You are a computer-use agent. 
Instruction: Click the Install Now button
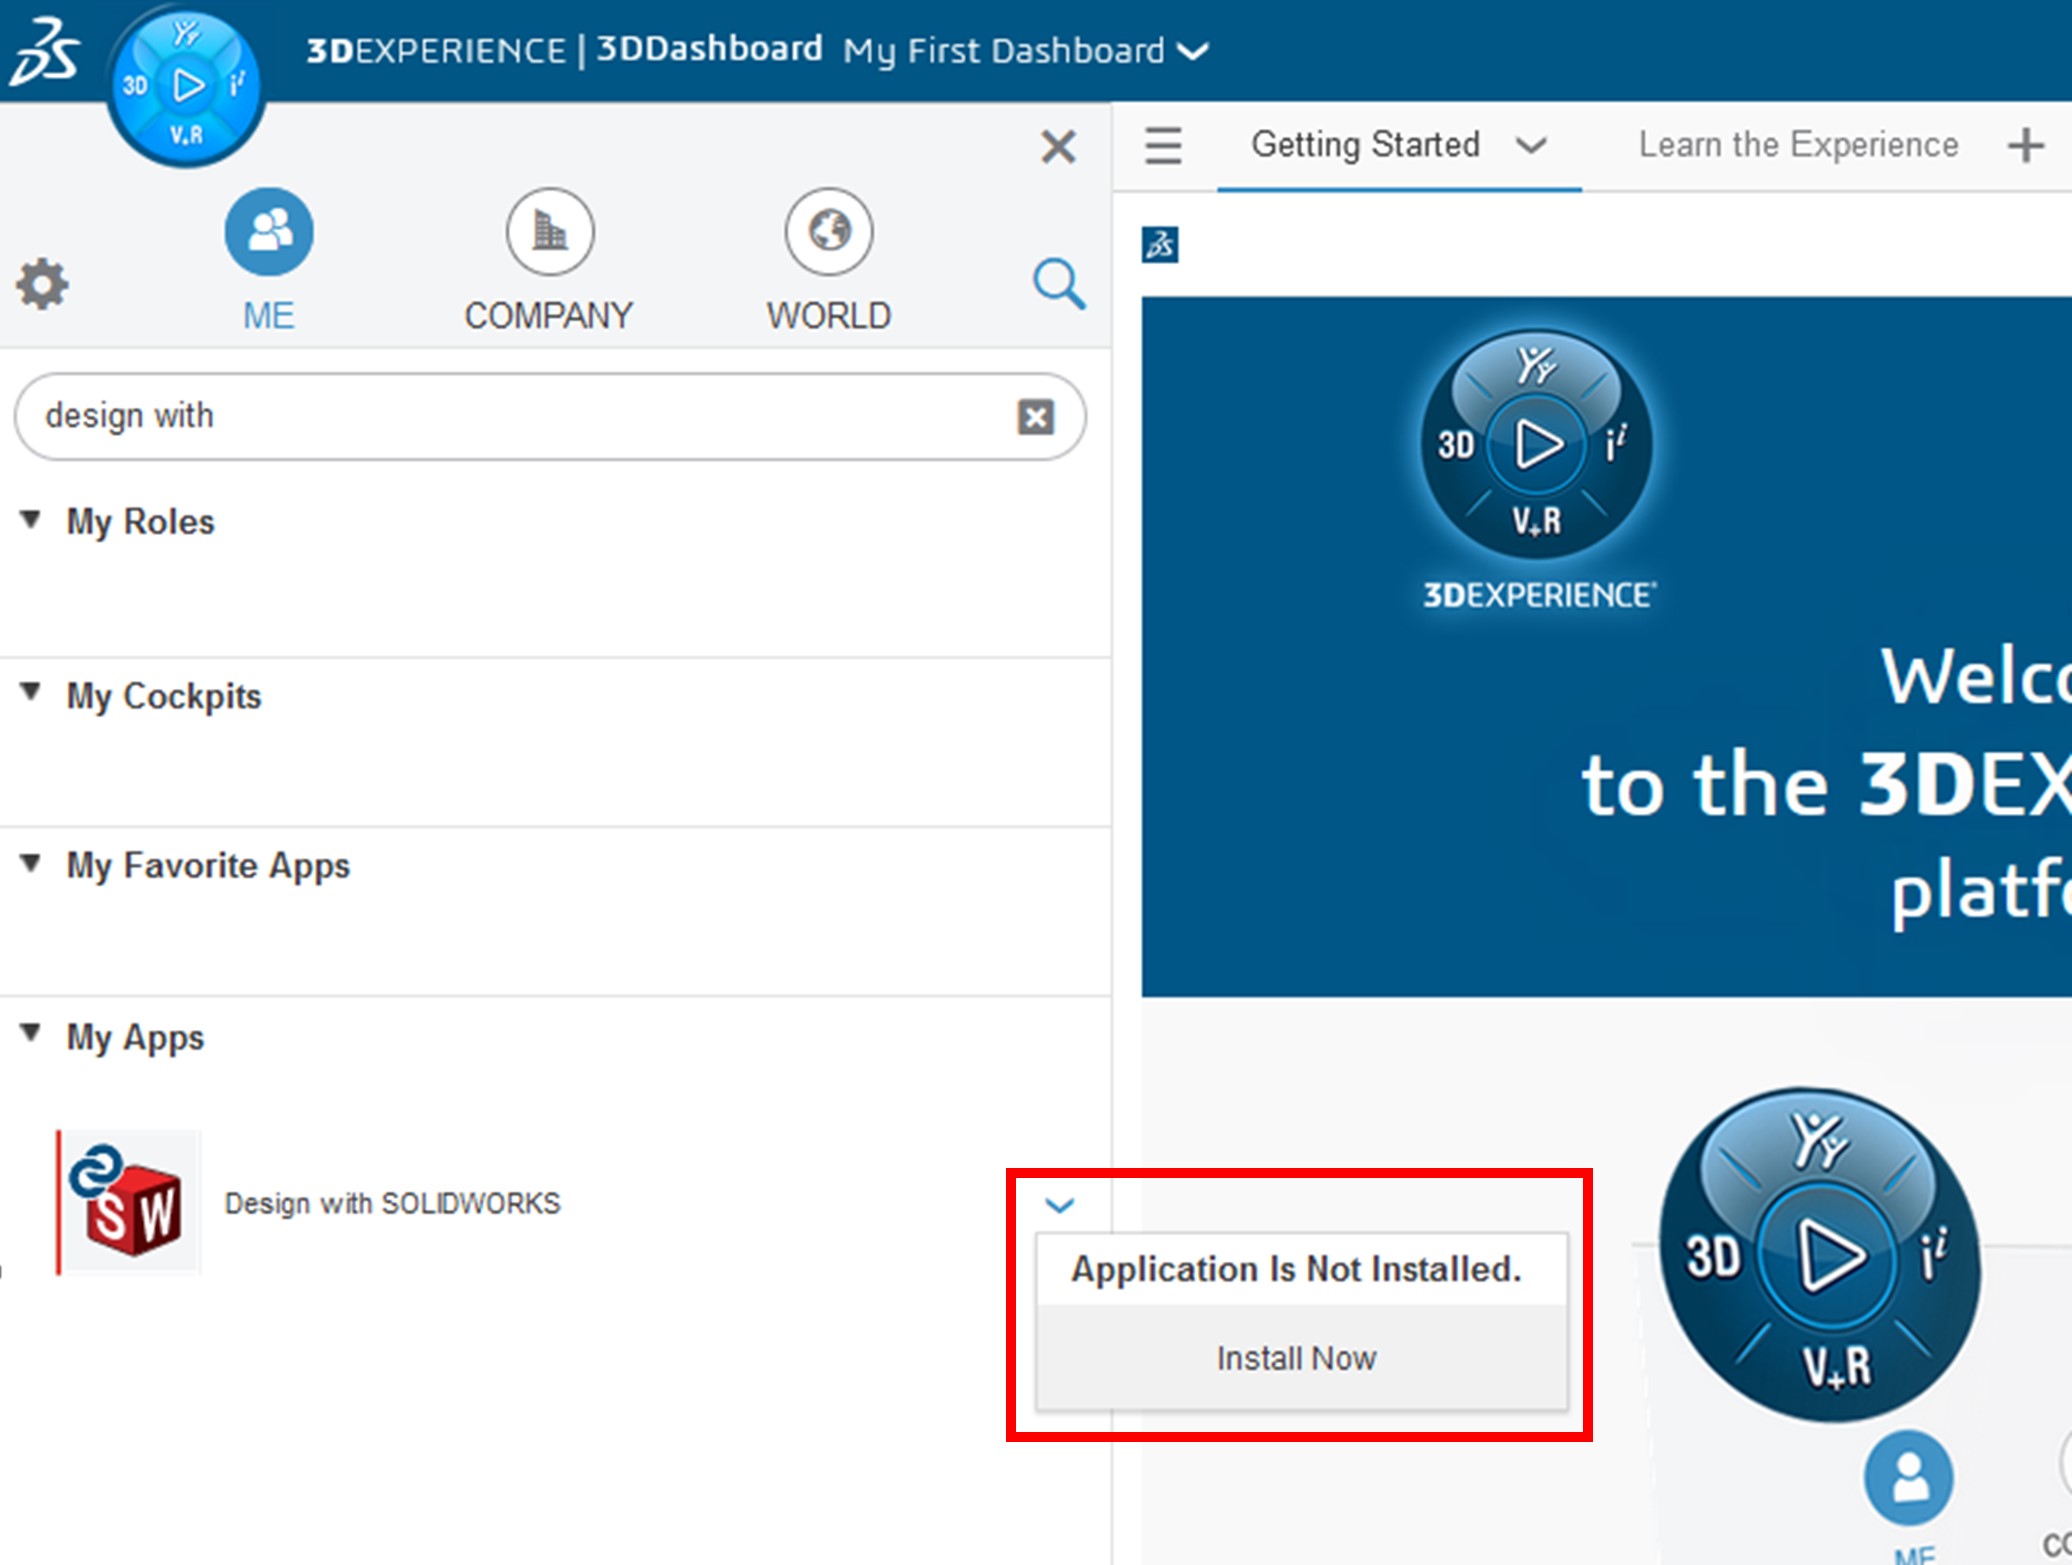pyautogui.click(x=1296, y=1358)
